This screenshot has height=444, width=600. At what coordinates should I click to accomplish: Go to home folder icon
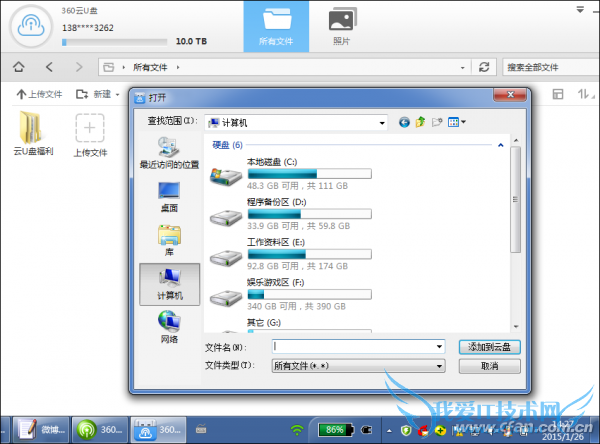click(x=18, y=67)
